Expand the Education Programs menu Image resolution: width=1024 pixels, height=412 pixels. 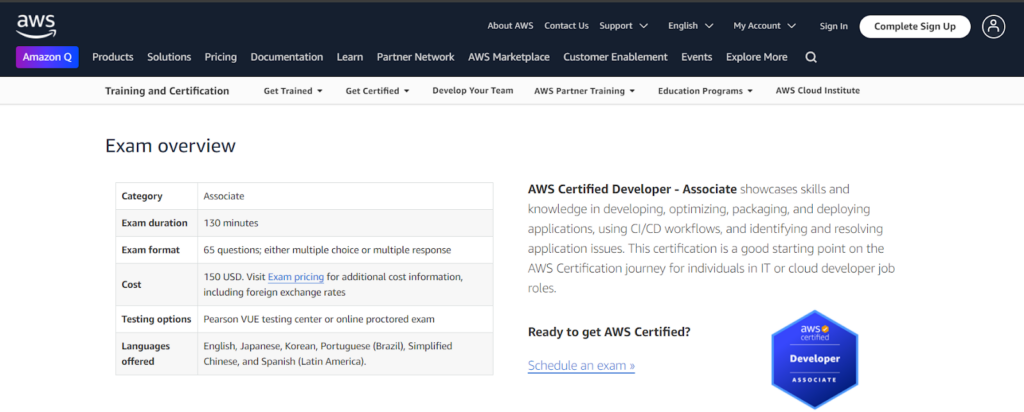(705, 91)
